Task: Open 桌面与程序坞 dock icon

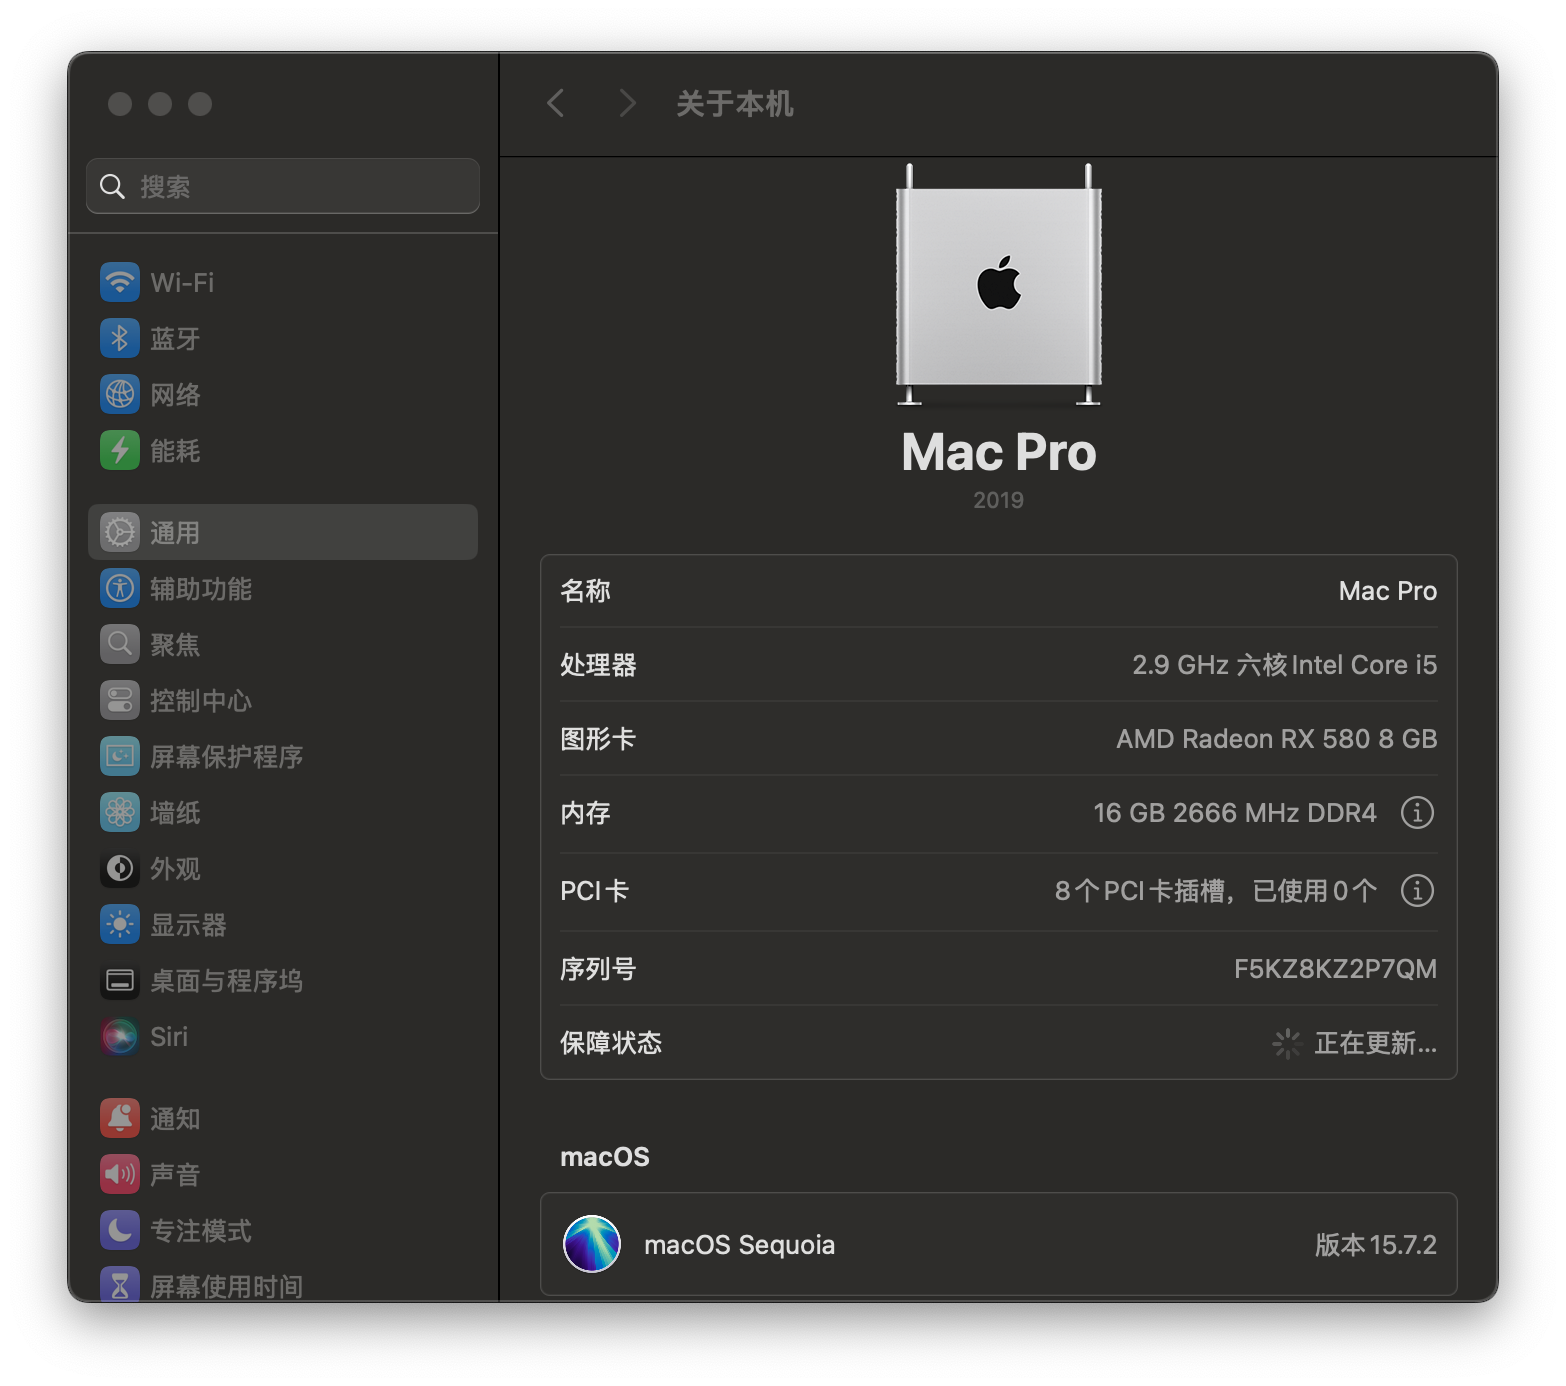Action: tap(120, 980)
